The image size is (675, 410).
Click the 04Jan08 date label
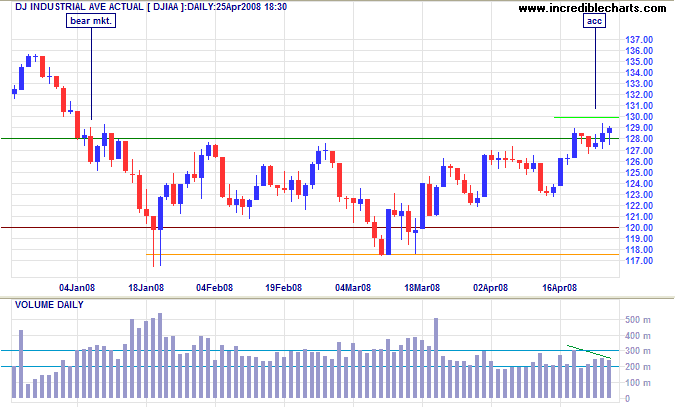77,288
